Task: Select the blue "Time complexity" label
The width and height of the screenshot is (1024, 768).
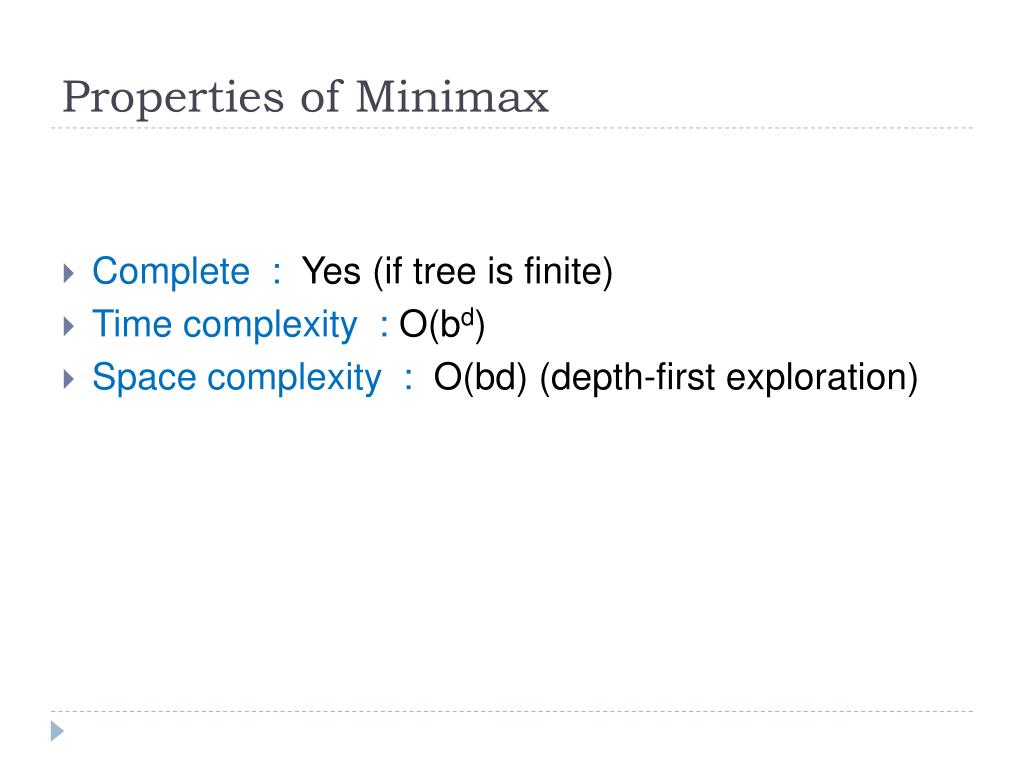Action: pos(225,325)
